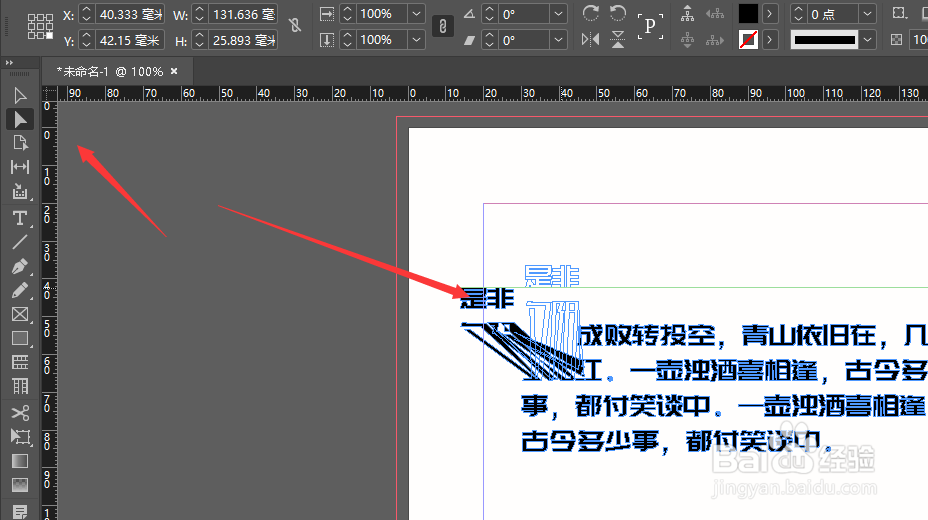Click the black stroke style preview line
The height and width of the screenshot is (520, 928).
[825, 40]
